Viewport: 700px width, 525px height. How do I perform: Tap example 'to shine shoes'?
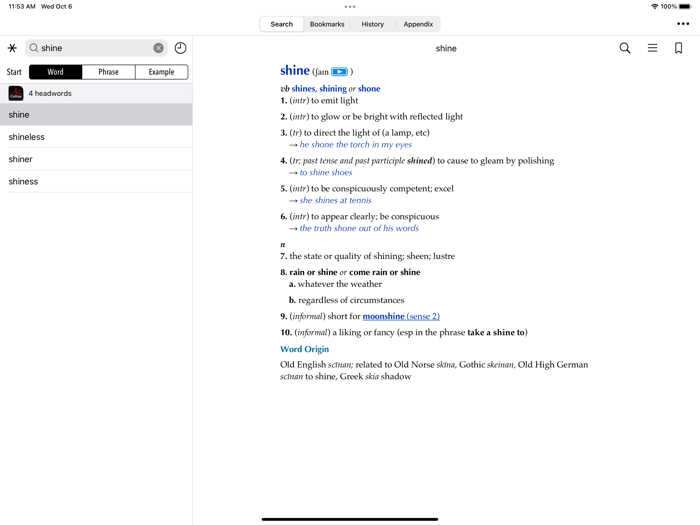pos(326,172)
